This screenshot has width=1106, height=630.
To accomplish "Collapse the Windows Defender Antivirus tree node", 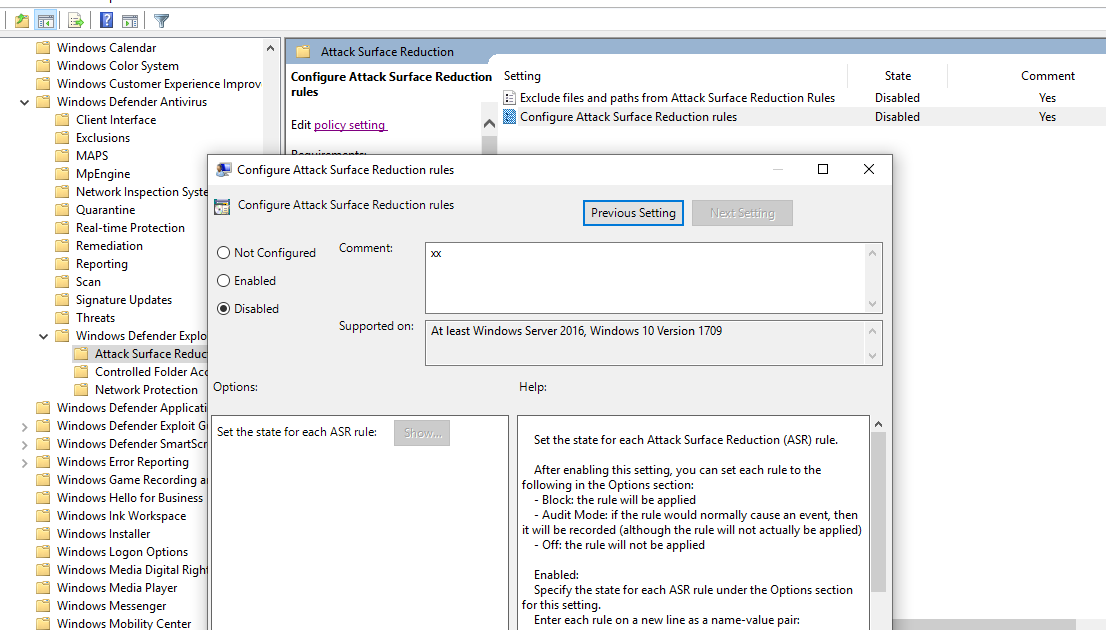I will point(25,102).
